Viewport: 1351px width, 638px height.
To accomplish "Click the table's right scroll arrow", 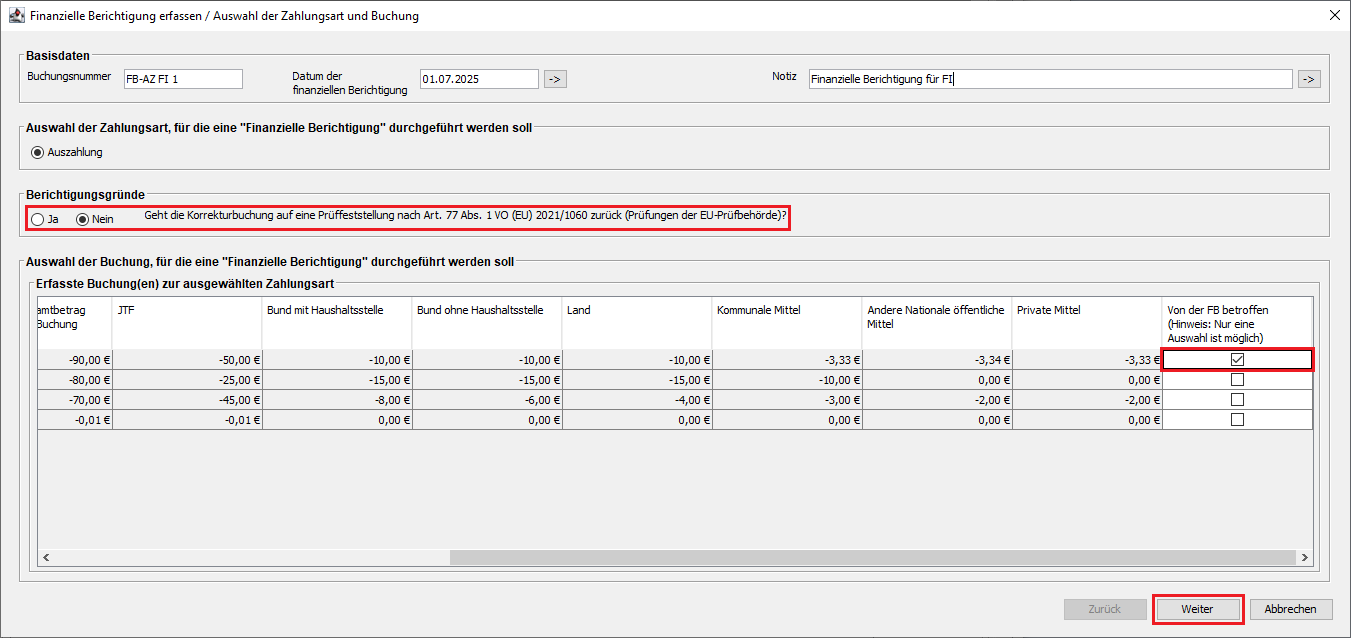I will click(1303, 557).
